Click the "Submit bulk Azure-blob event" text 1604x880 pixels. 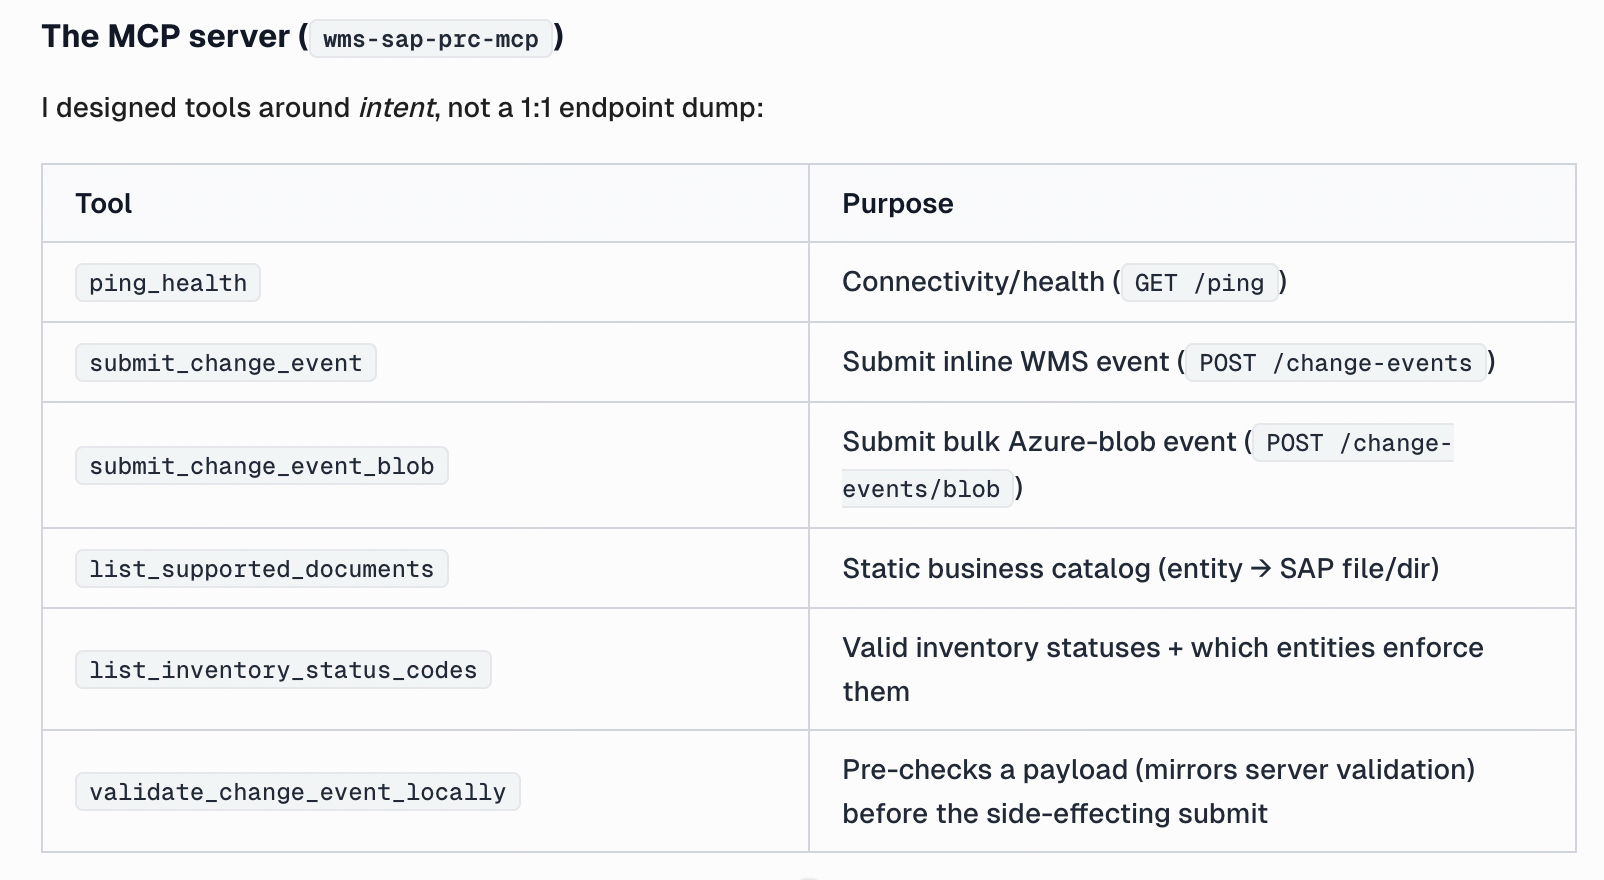[x=1039, y=442]
